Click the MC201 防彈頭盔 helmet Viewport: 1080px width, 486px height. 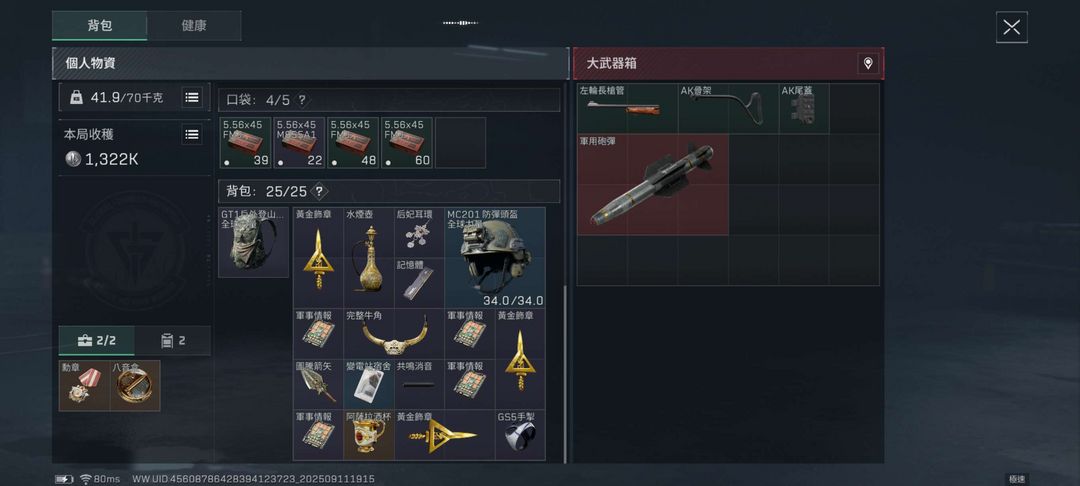[x=495, y=257]
